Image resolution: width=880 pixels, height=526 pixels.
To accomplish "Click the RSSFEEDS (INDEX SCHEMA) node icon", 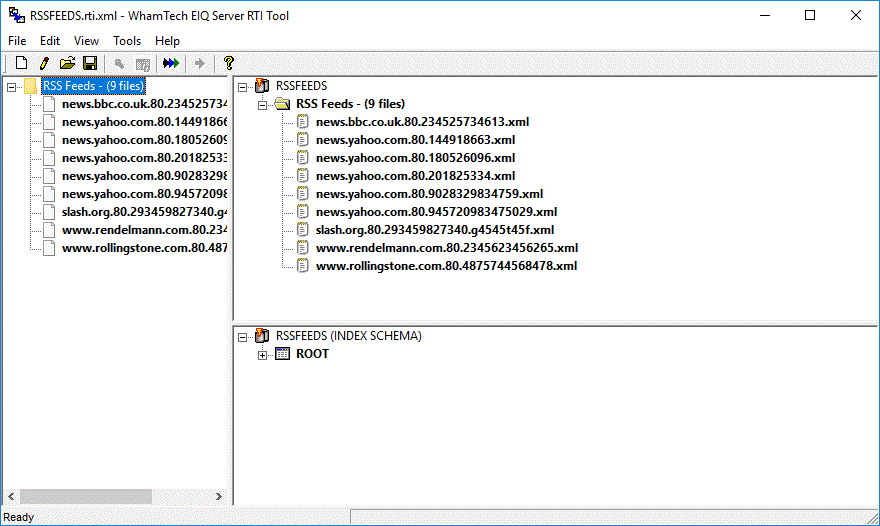I will click(262, 335).
